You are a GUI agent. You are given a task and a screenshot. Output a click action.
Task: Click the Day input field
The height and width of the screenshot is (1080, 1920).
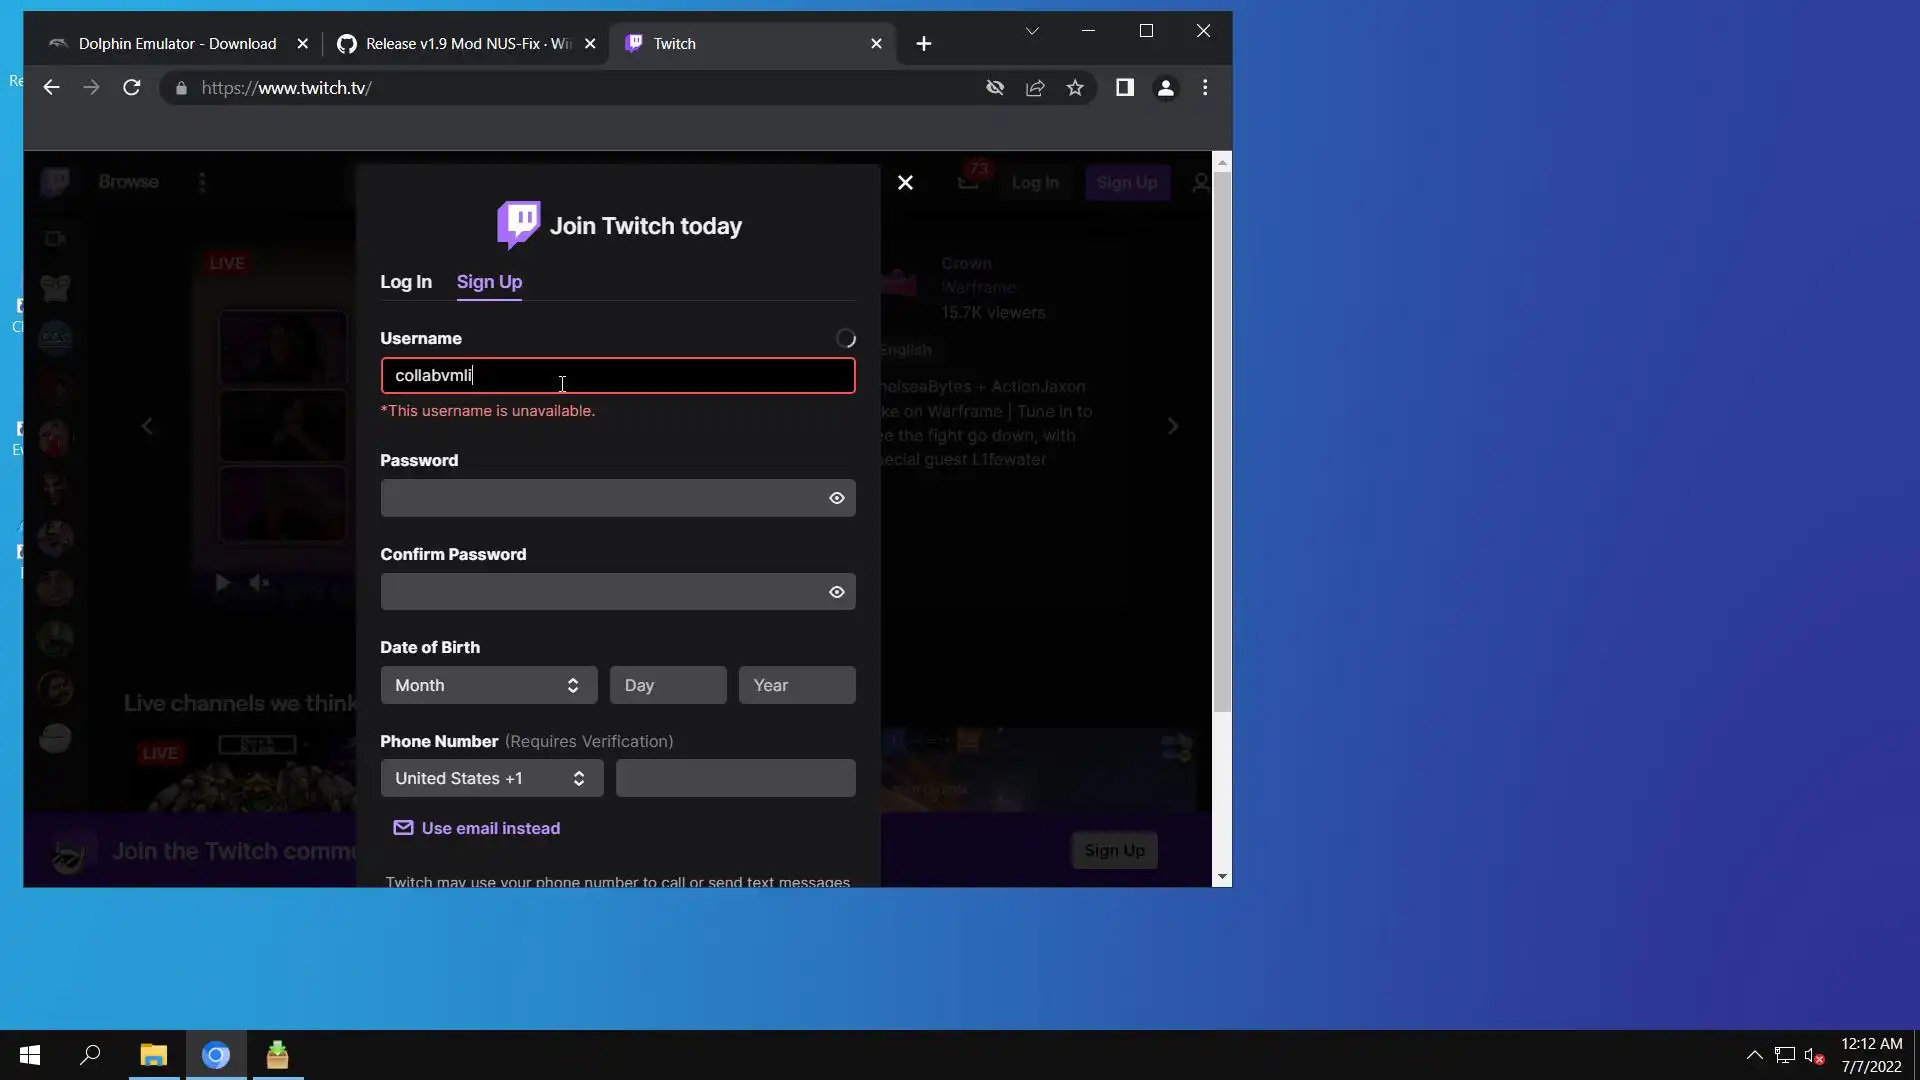pyautogui.click(x=668, y=685)
